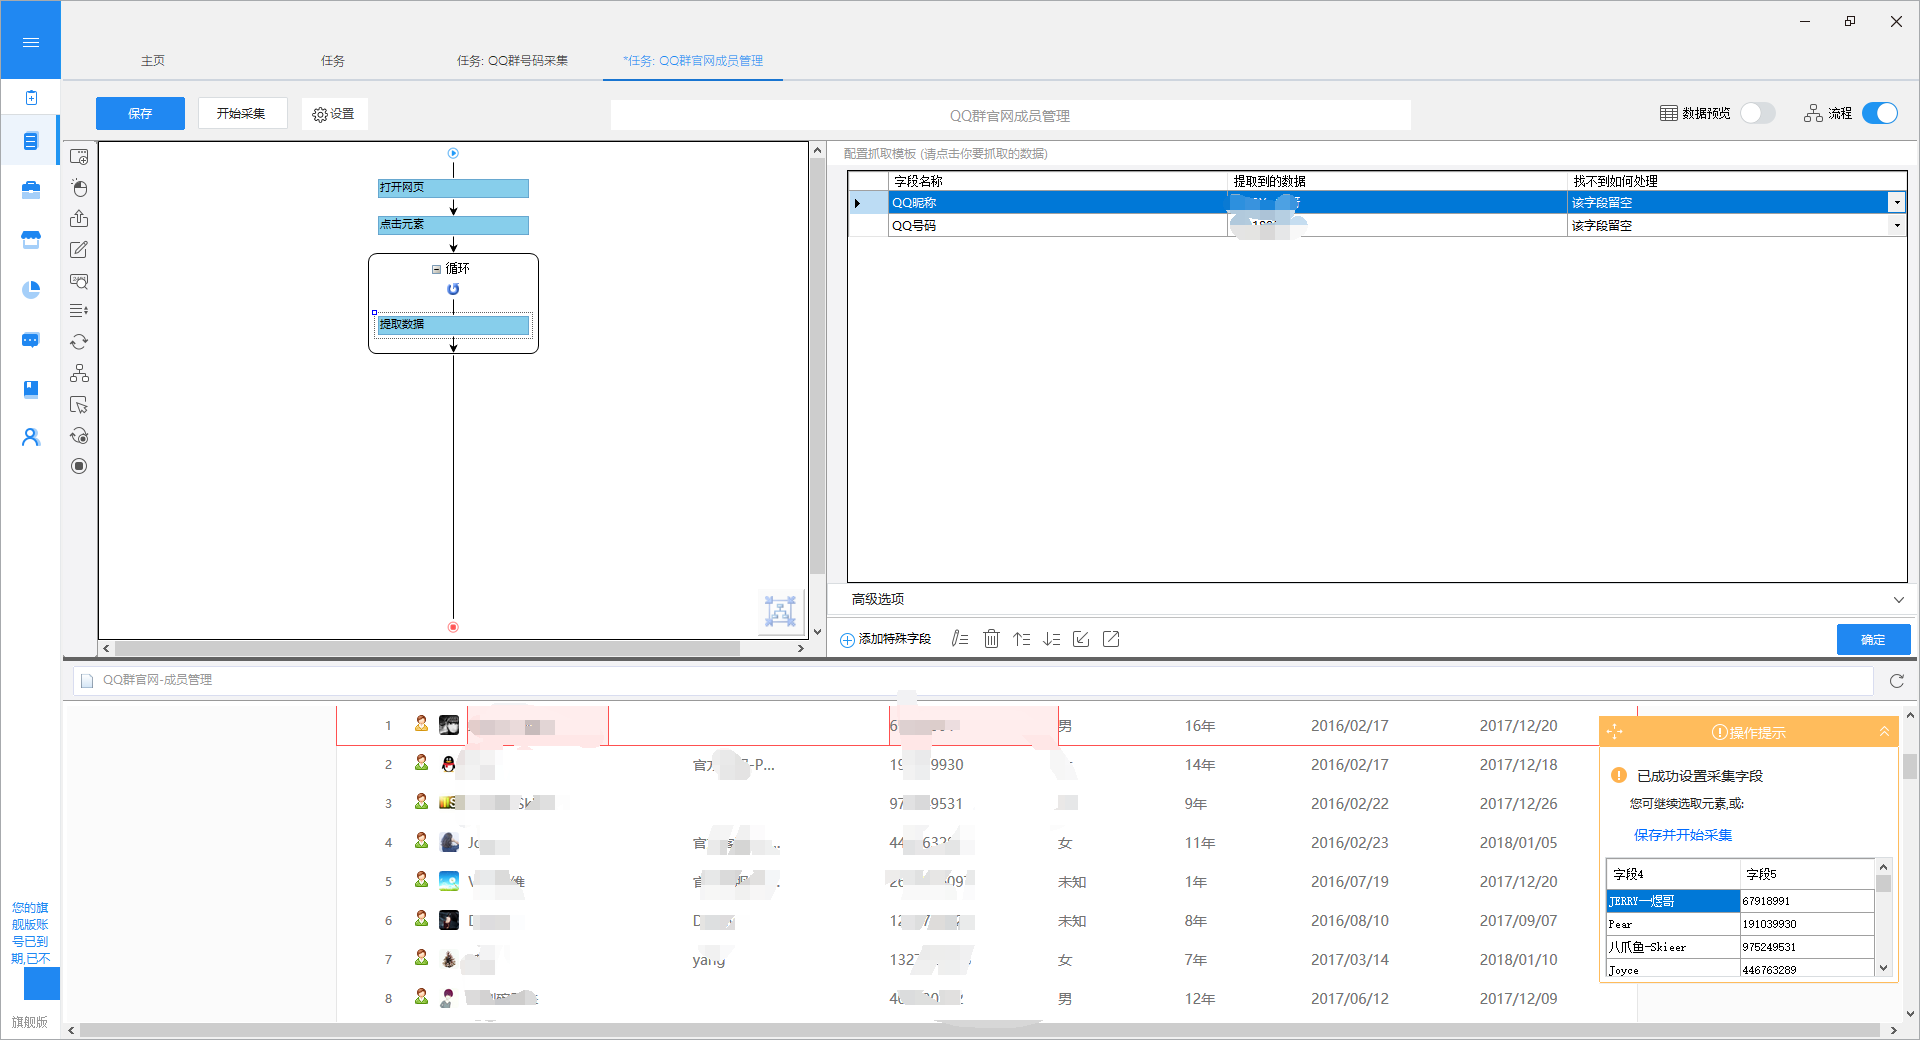Open the user account icon in the sidebar
This screenshot has width=1920, height=1040.
[x=31, y=437]
